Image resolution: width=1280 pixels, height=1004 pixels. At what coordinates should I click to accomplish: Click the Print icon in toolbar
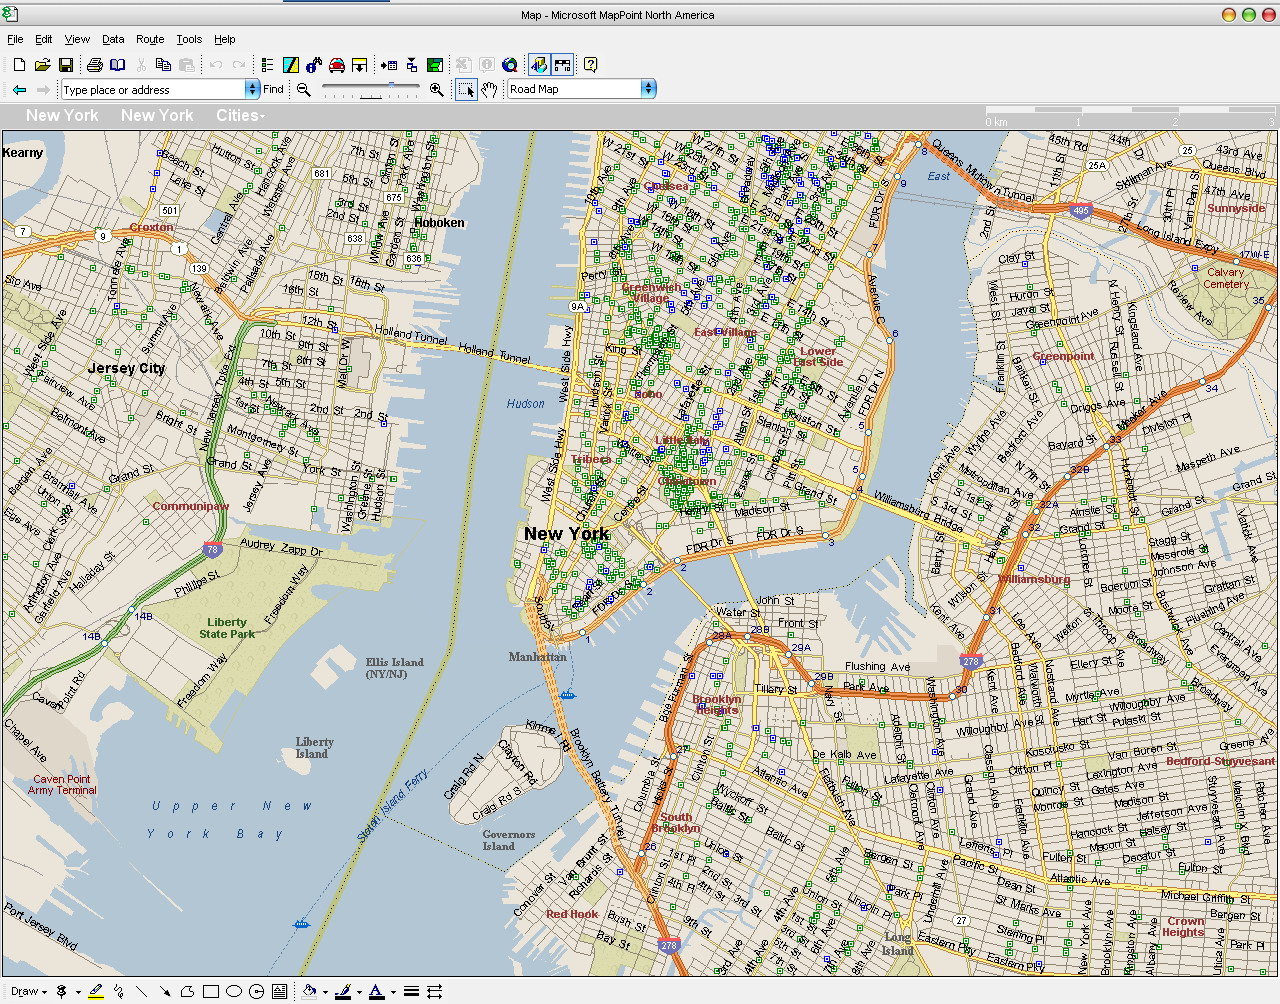94,65
